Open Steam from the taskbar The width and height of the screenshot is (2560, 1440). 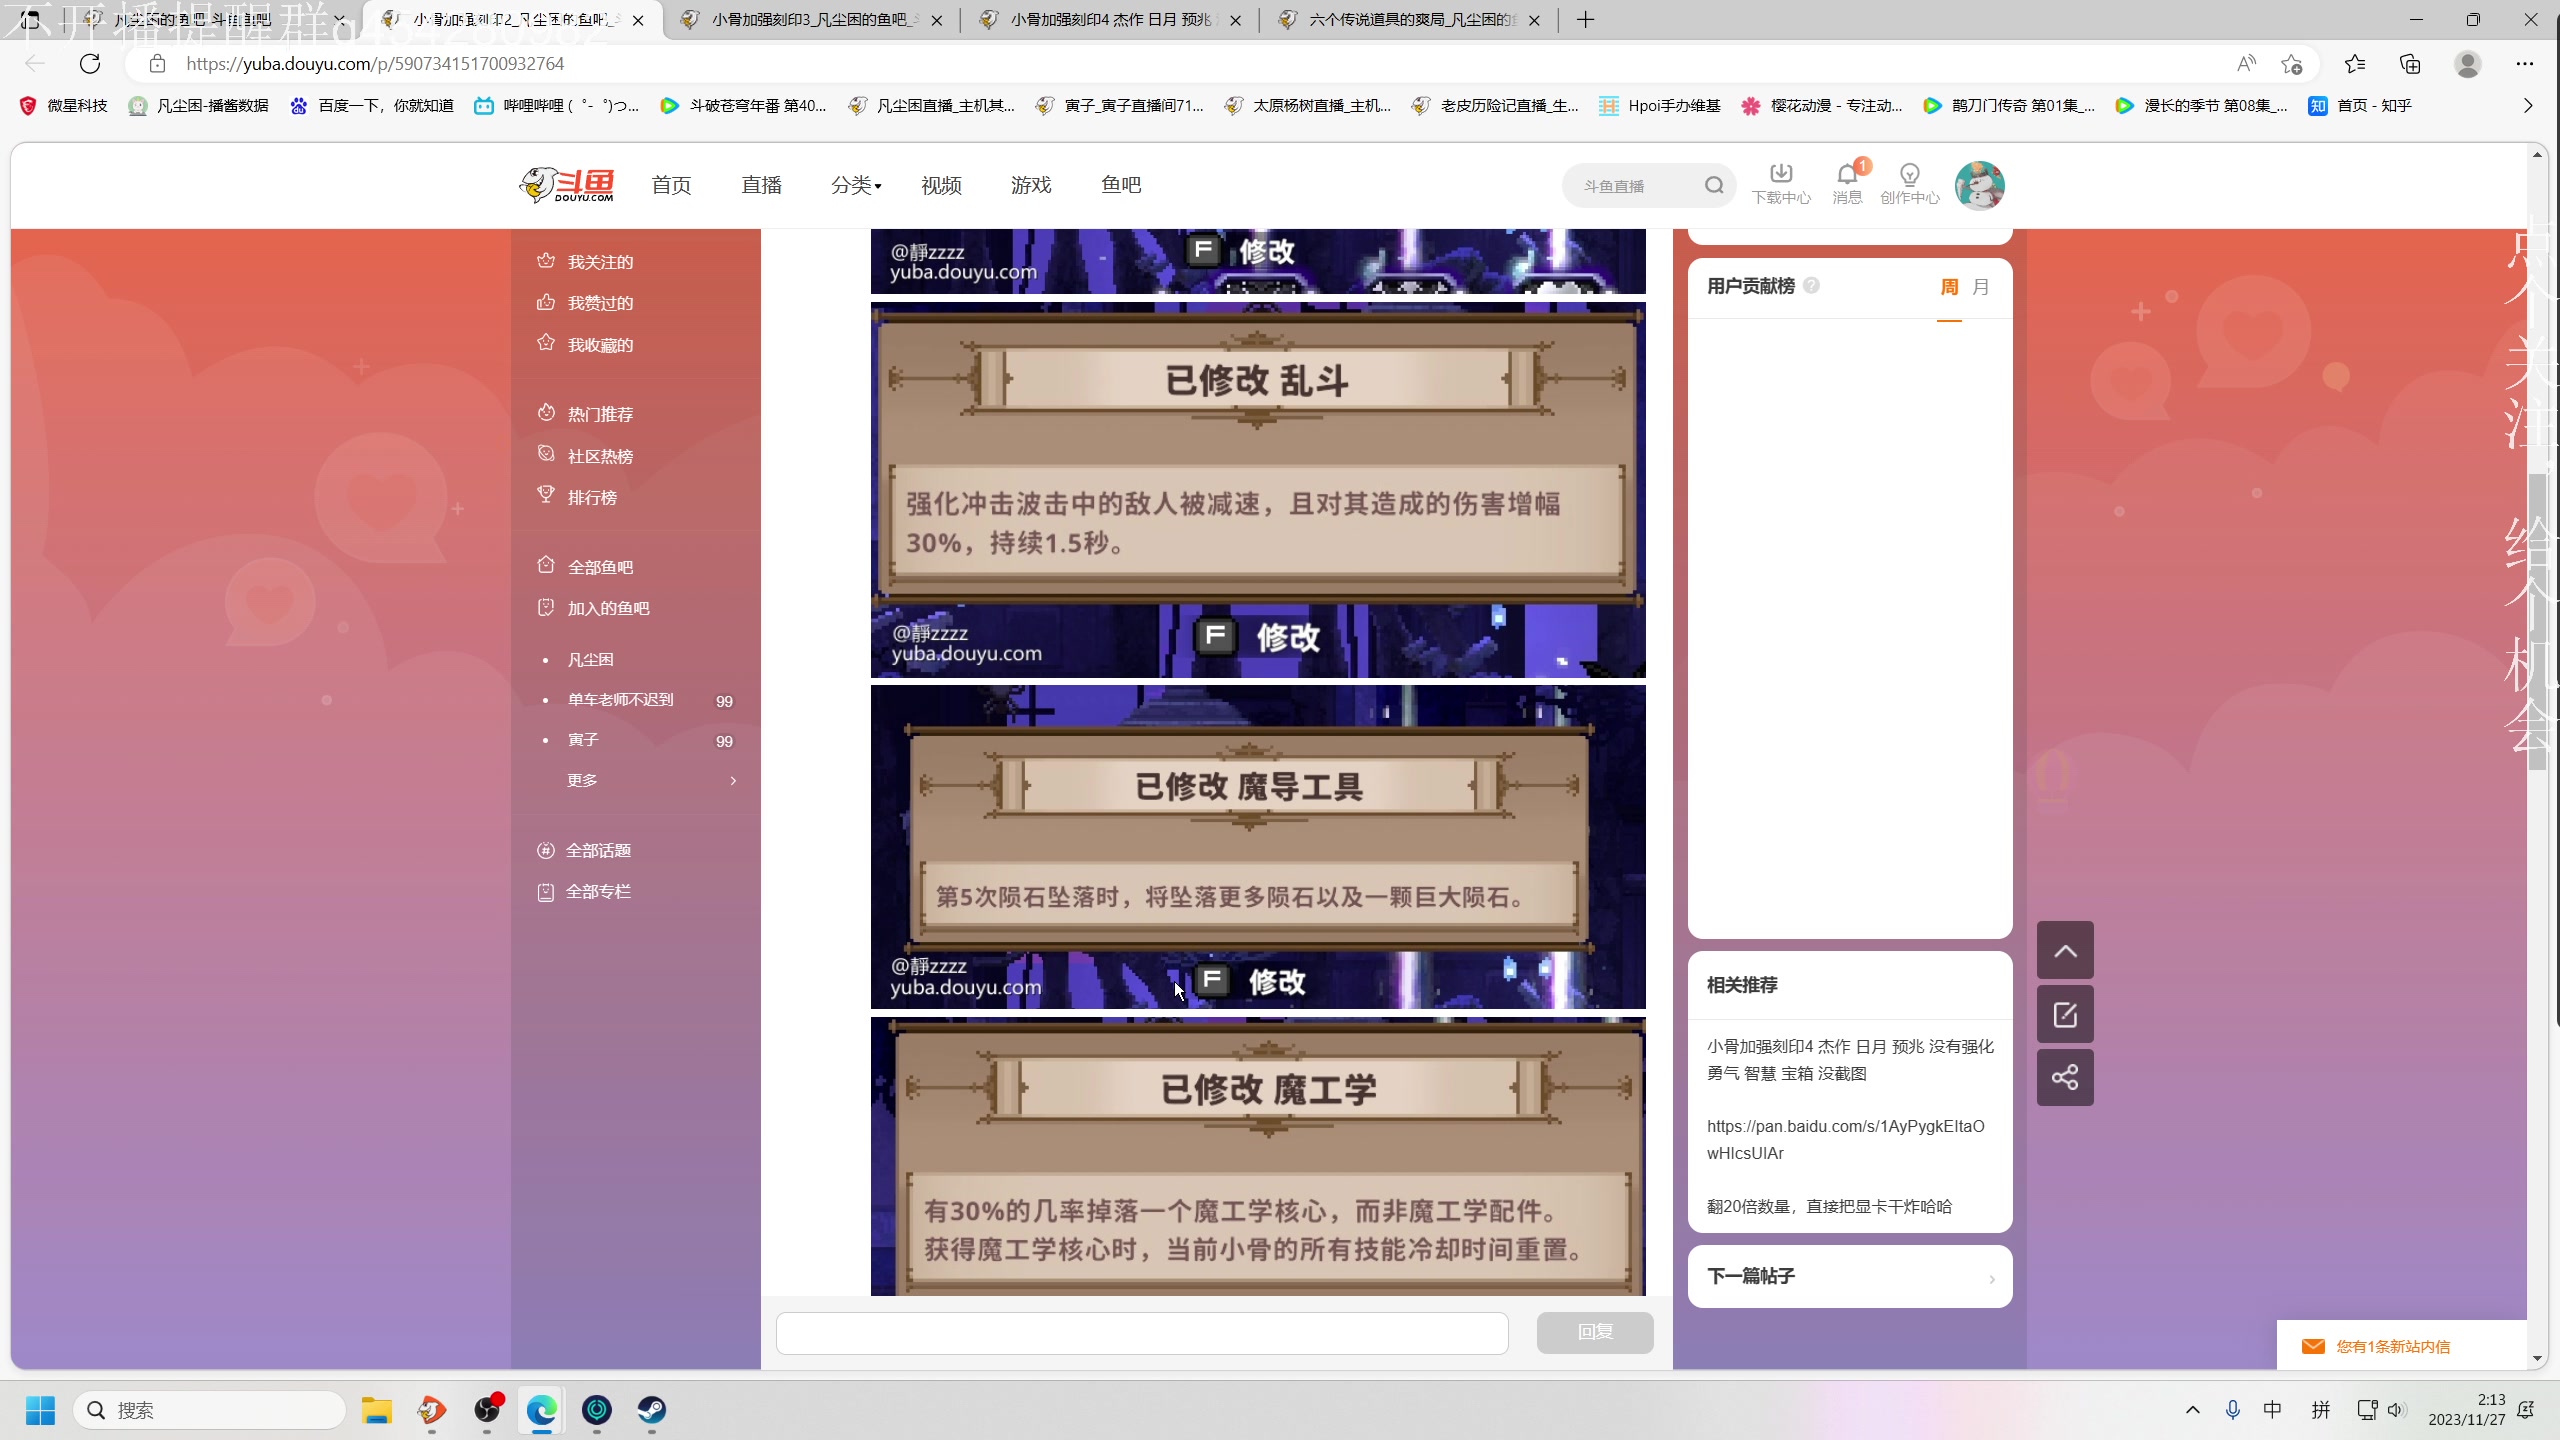coord(652,1410)
